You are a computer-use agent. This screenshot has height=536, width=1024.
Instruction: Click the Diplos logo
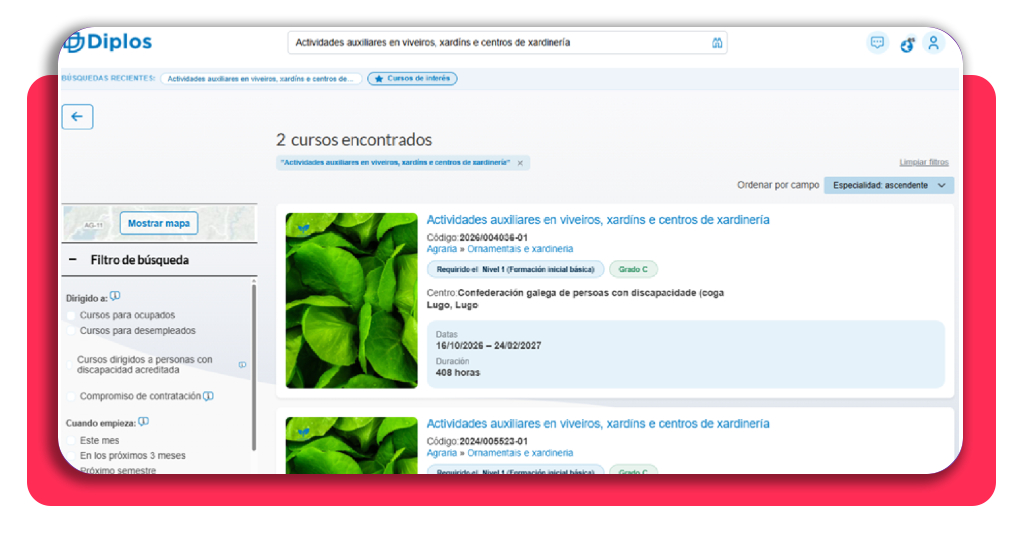click(108, 42)
